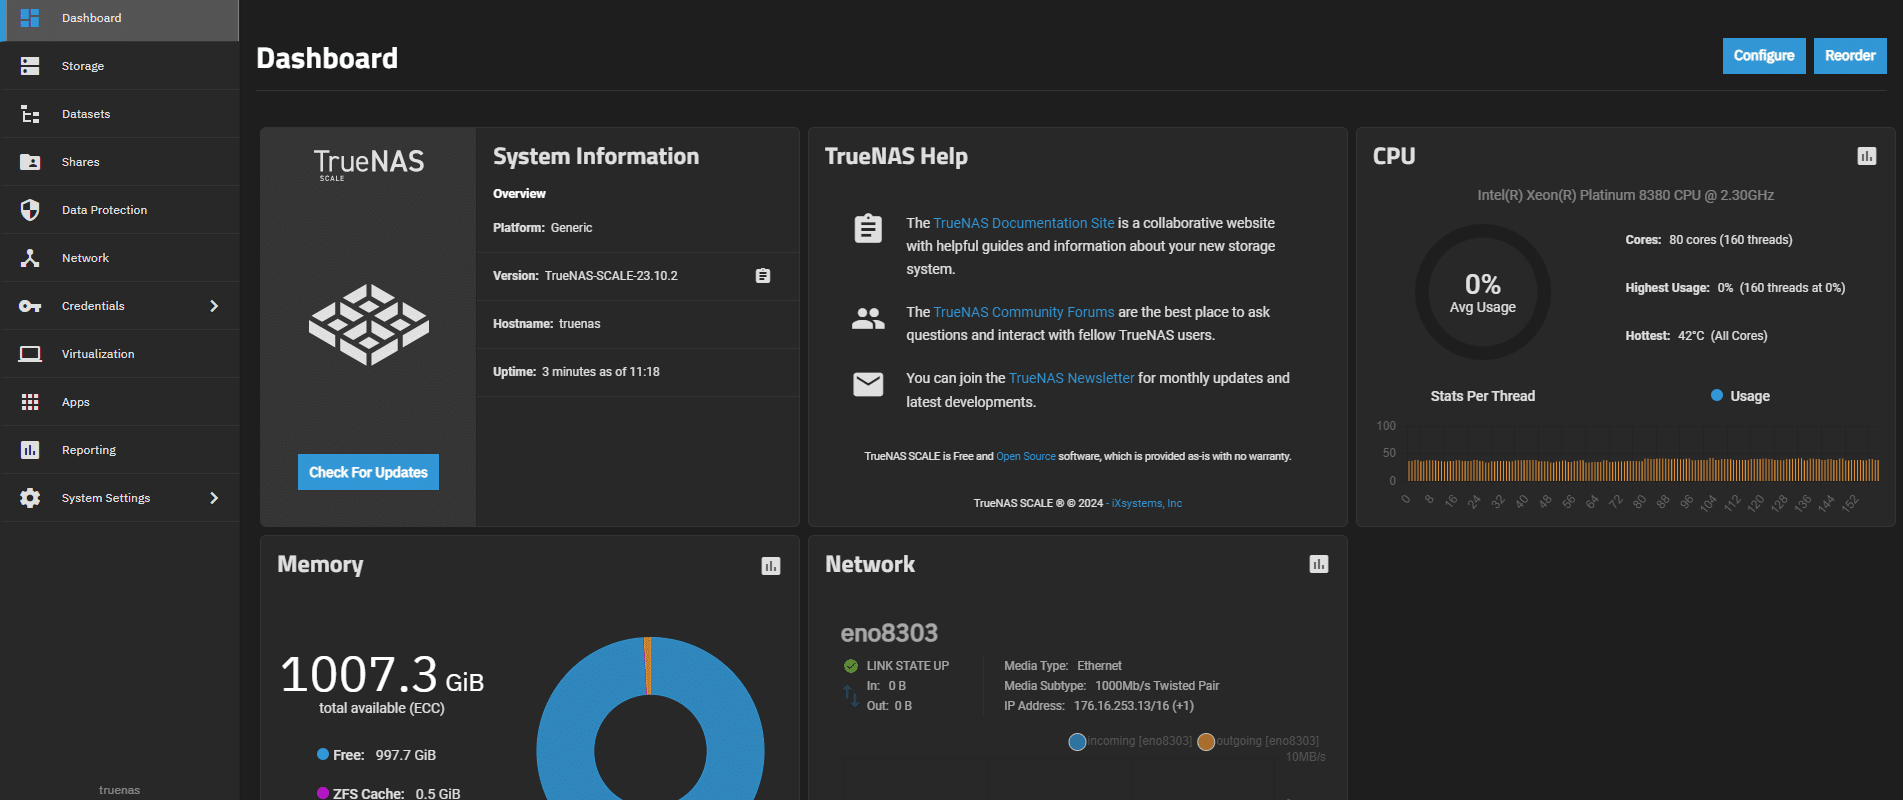The image size is (1903, 800).
Task: Click the 'System Information' card title
Action: (596, 156)
